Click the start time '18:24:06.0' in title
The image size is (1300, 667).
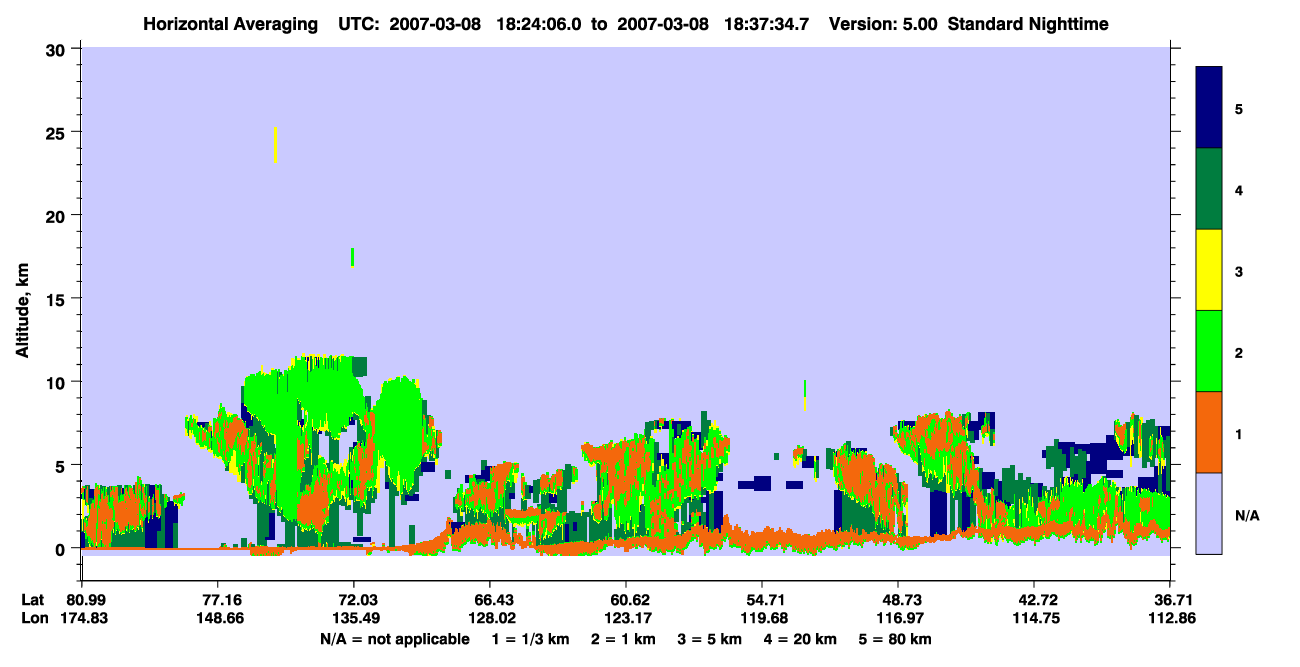[539, 23]
